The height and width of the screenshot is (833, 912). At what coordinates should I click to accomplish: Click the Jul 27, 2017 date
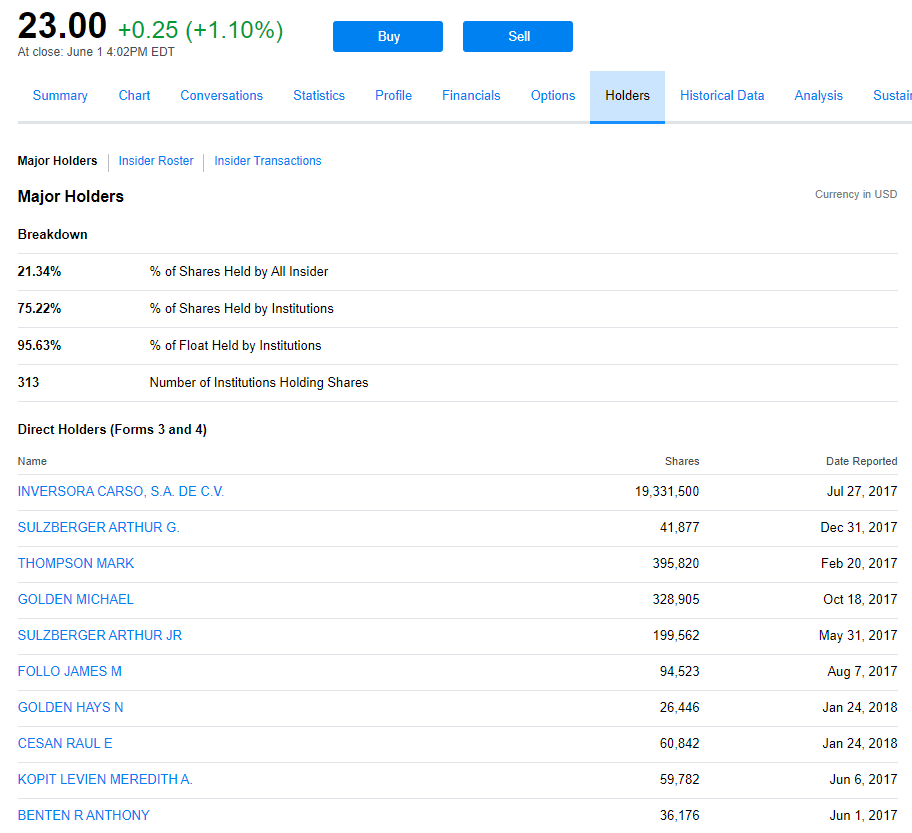(862, 492)
